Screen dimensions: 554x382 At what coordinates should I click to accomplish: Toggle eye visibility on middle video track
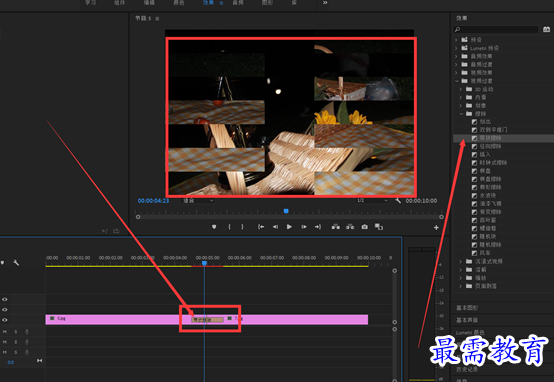(x=5, y=310)
